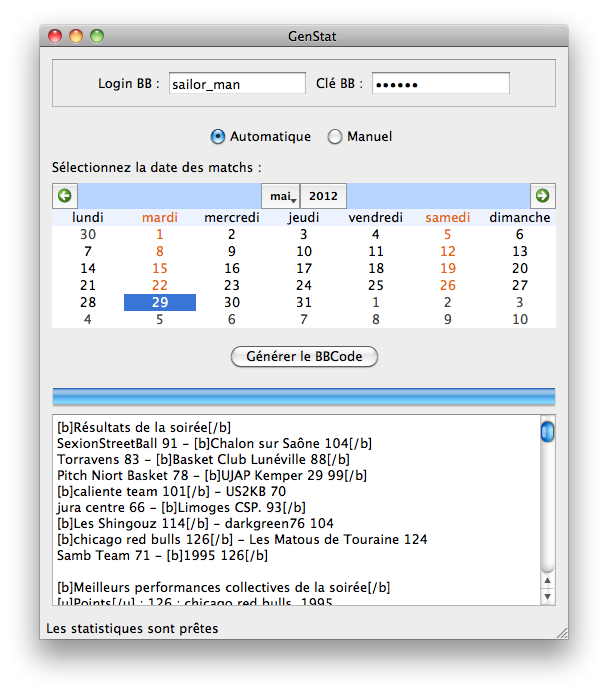Click the Pitch Niort Basket 78 line

coord(212,475)
